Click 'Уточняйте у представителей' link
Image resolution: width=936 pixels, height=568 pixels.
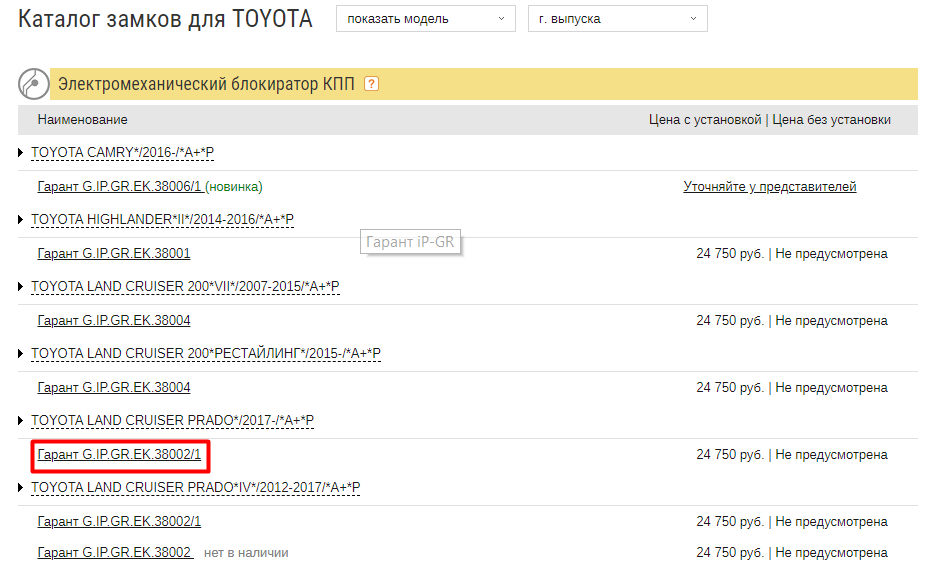pyautogui.click(x=769, y=187)
